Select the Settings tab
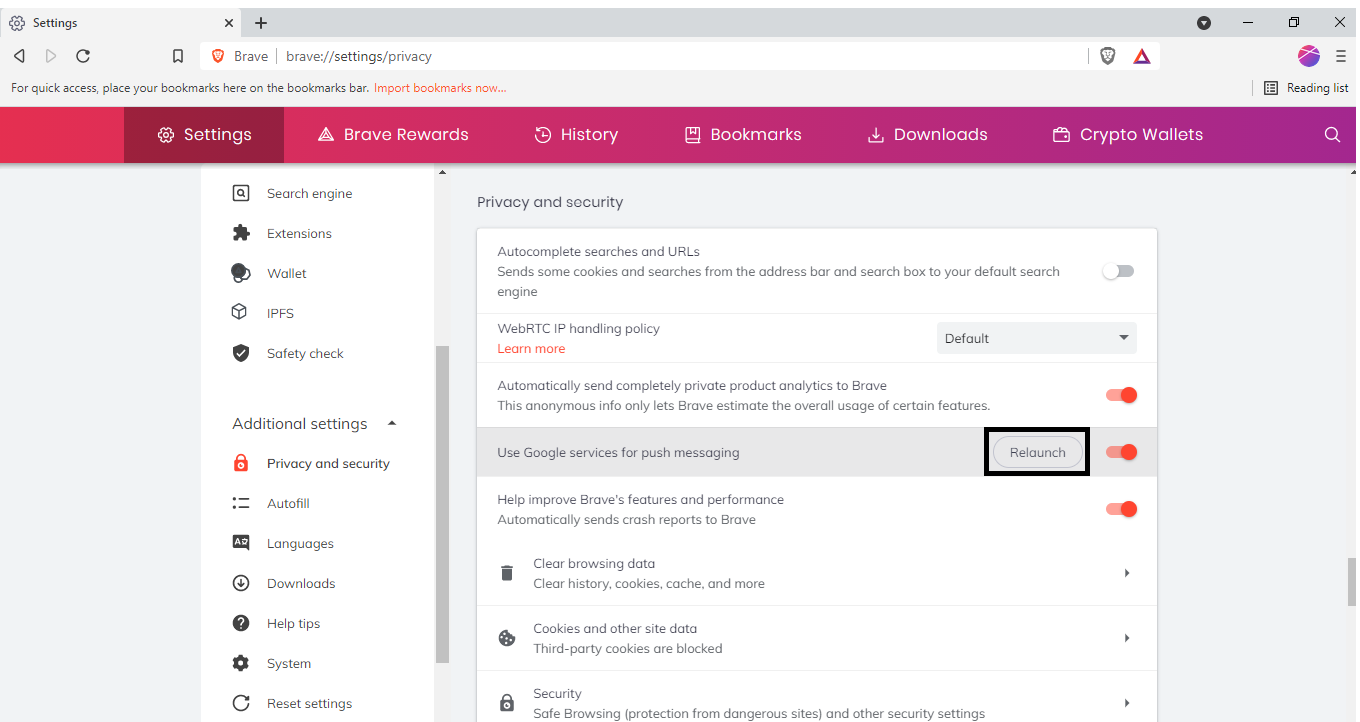The width and height of the screenshot is (1360, 722). click(204, 135)
